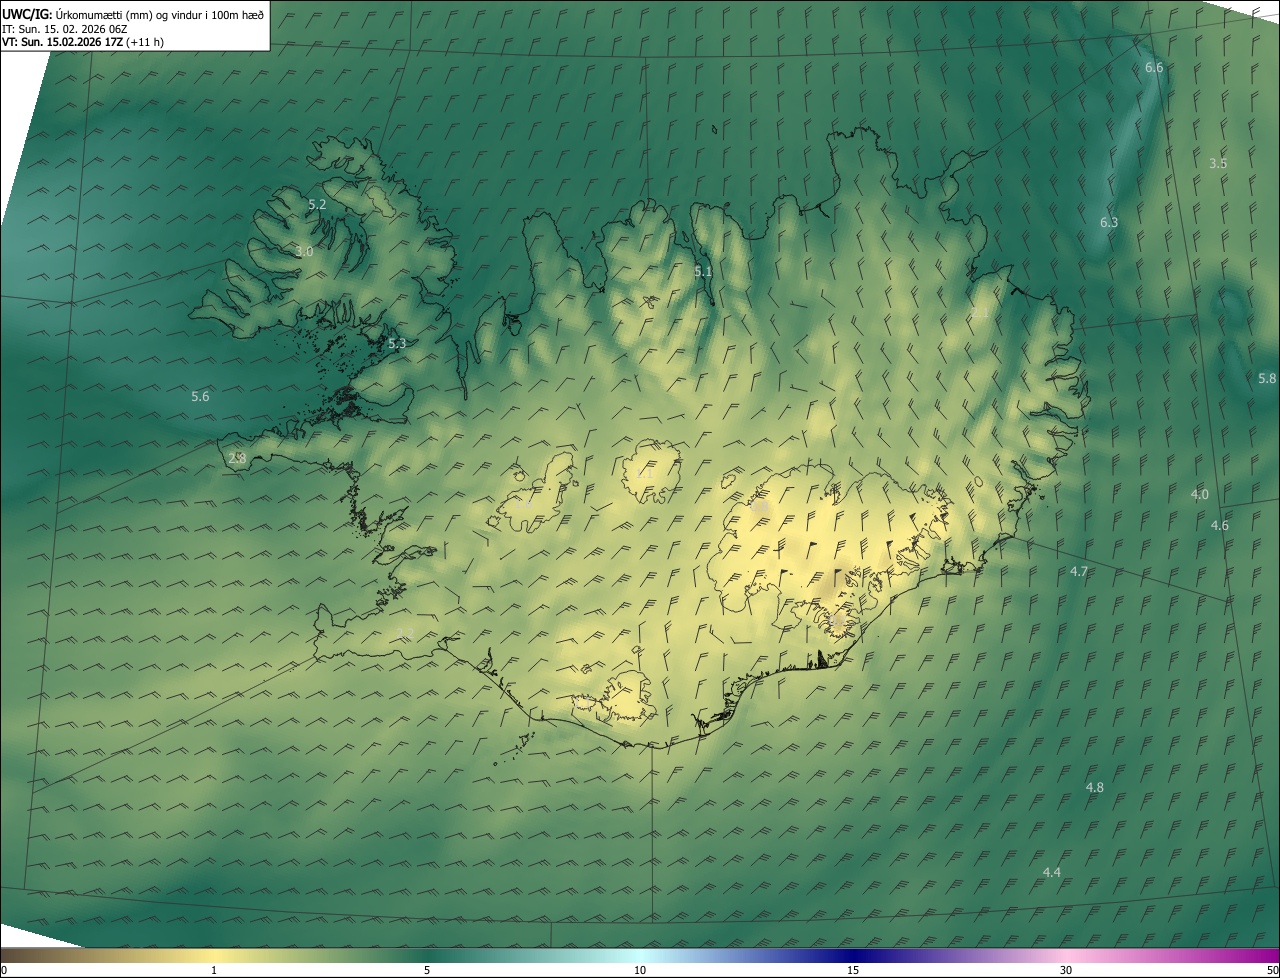The width and height of the screenshot is (1280, 978).
Task: Pick the brown low end of the color bar
Action: 20,955
